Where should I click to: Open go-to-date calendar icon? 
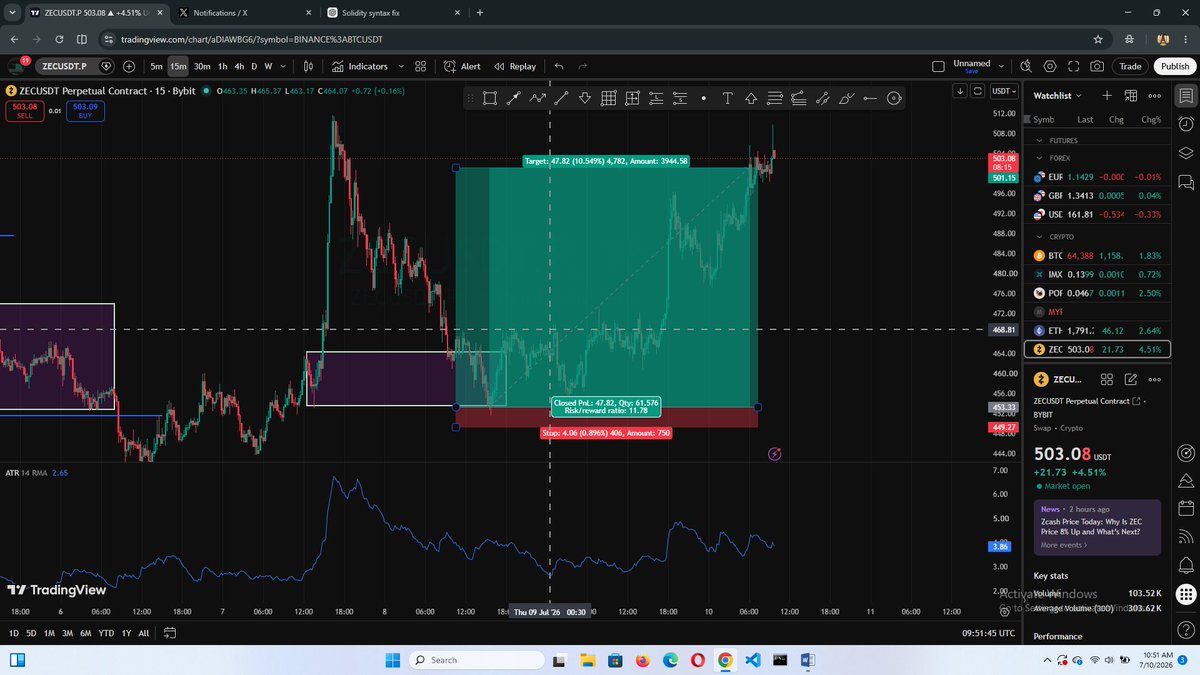[170, 633]
